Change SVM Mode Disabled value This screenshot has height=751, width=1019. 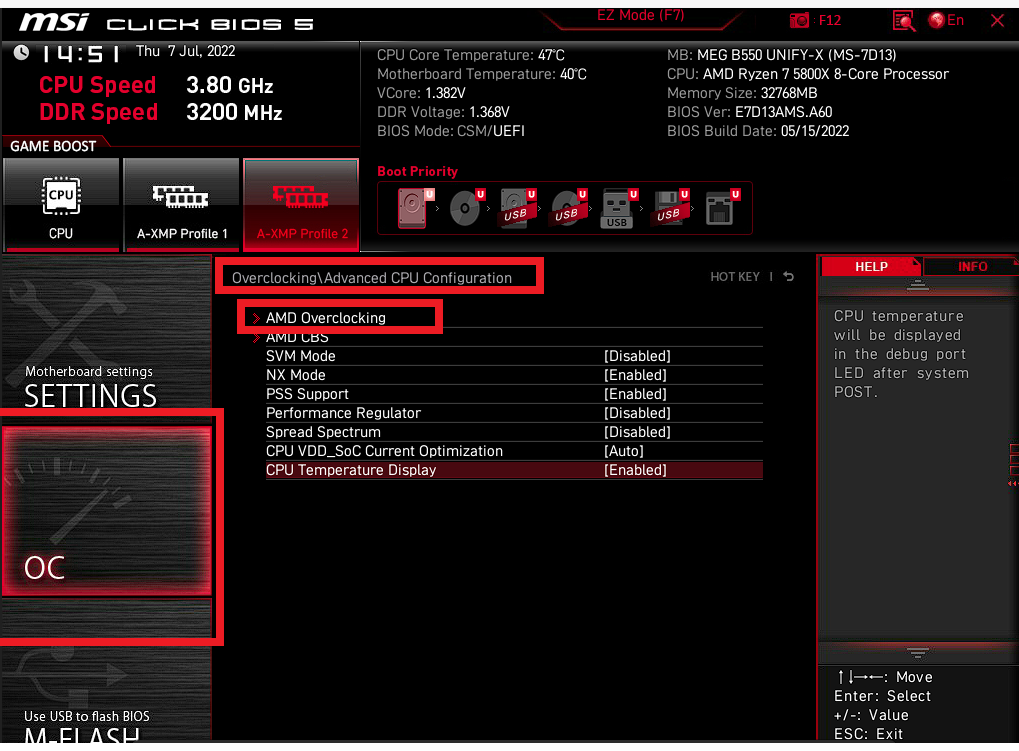[x=637, y=356]
